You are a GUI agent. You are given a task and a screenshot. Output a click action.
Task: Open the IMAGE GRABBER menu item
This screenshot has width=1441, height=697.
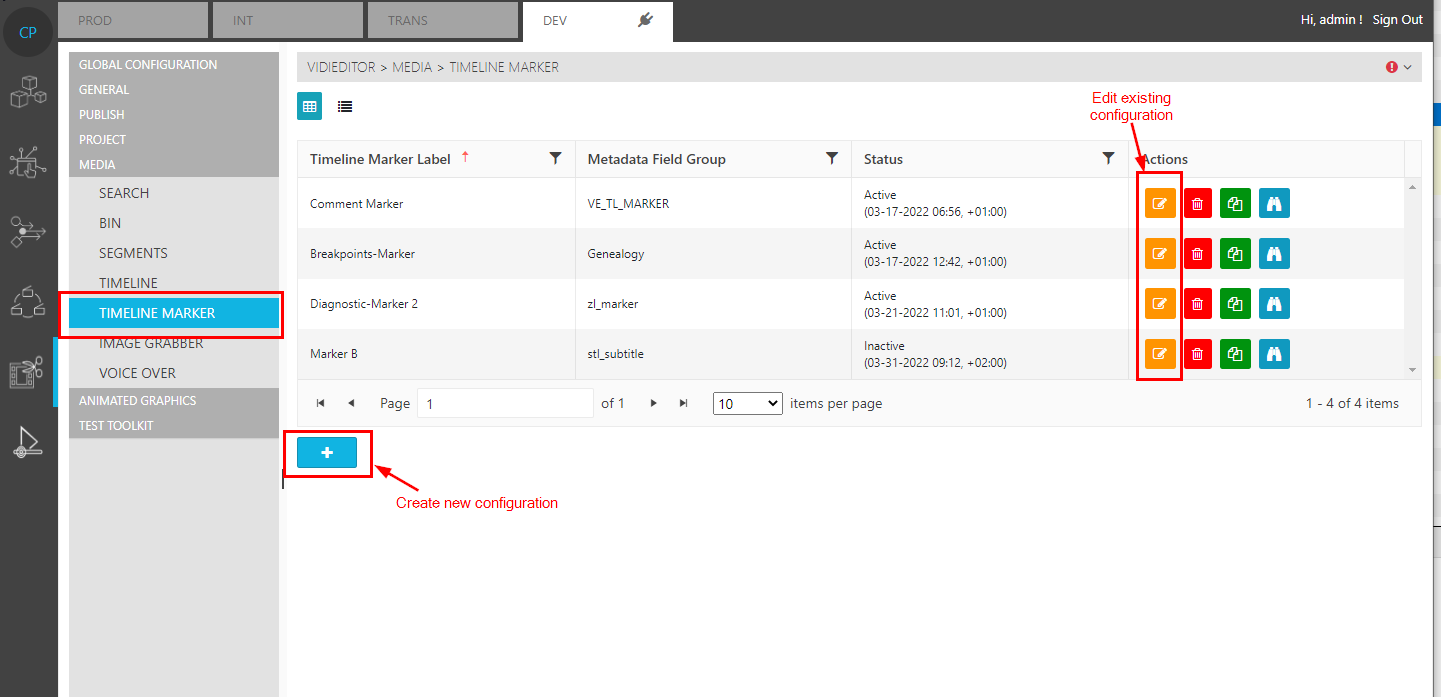pos(151,343)
